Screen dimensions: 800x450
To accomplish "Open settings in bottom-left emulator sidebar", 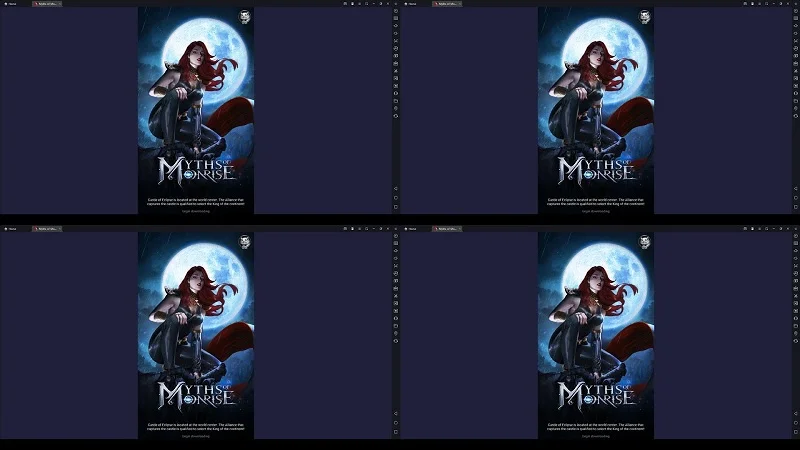I will 396,236.
